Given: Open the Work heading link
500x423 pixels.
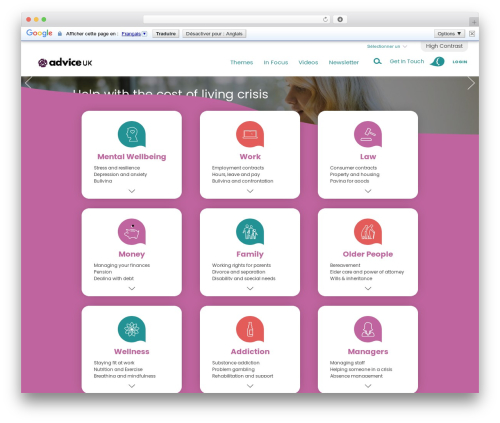Looking at the screenshot, I should coord(250,157).
